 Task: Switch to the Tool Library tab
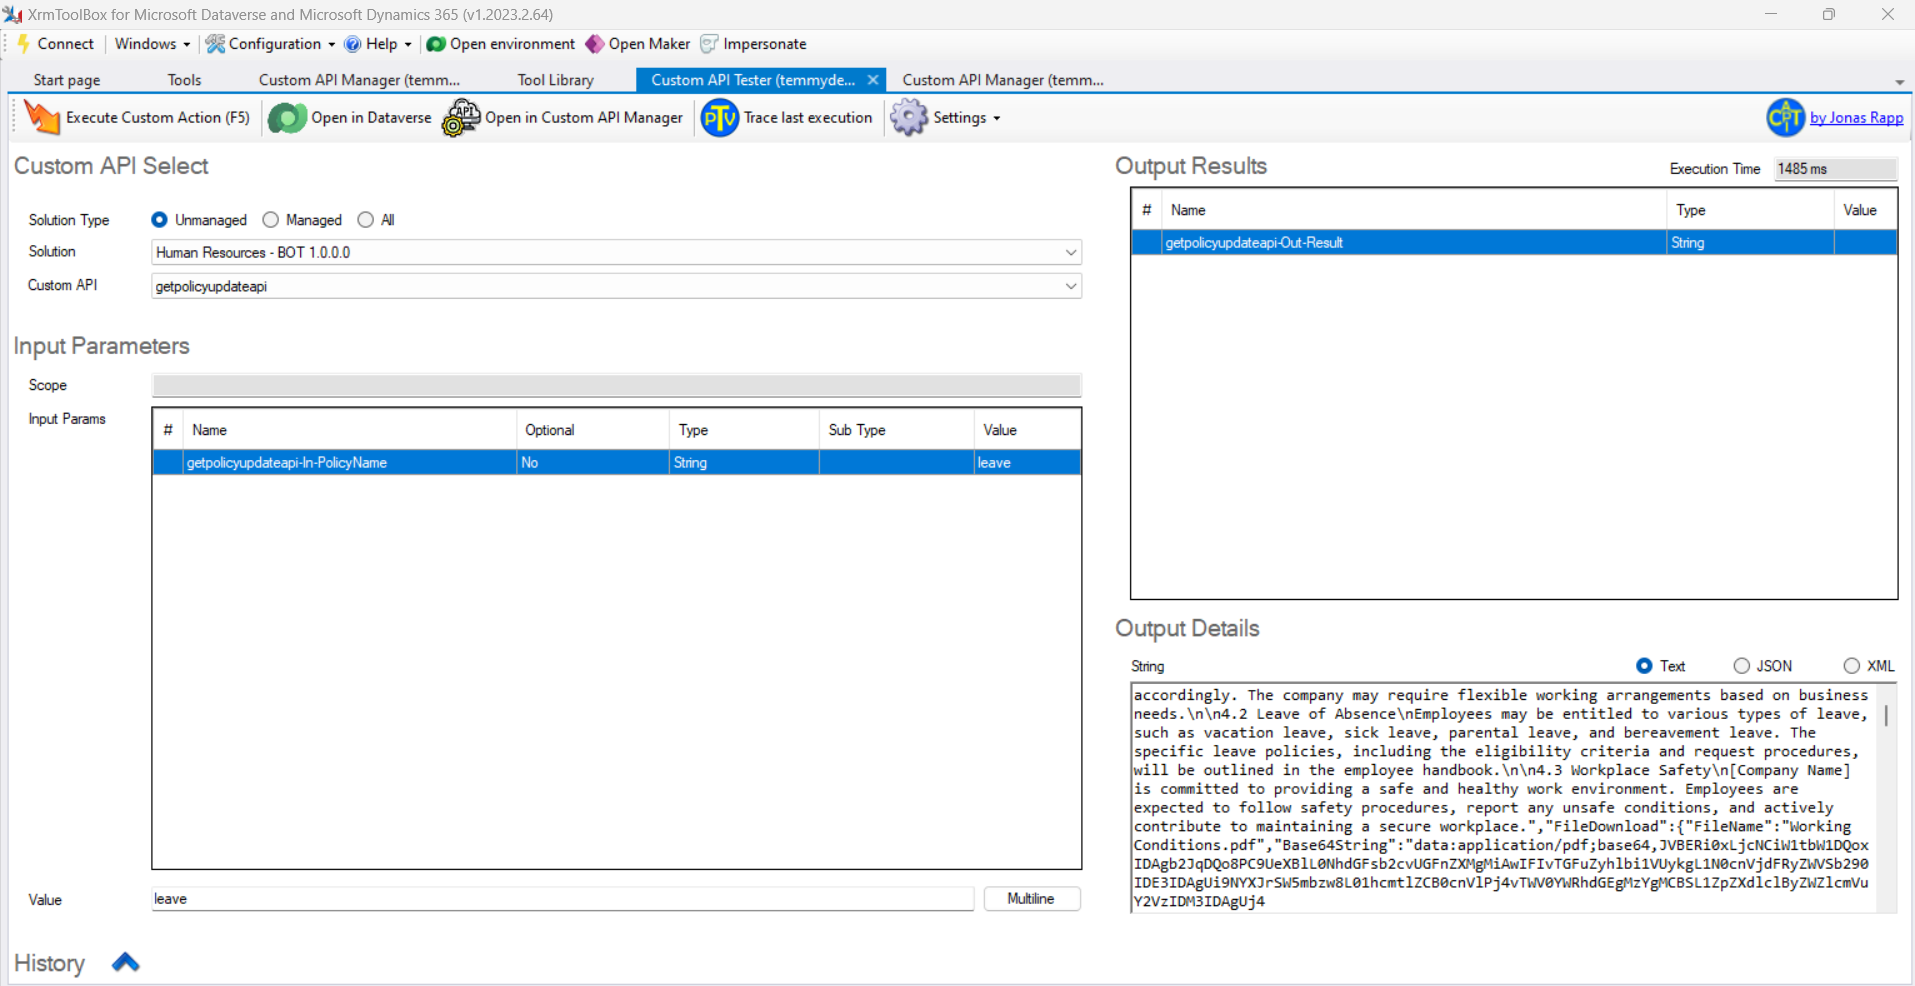coord(555,80)
